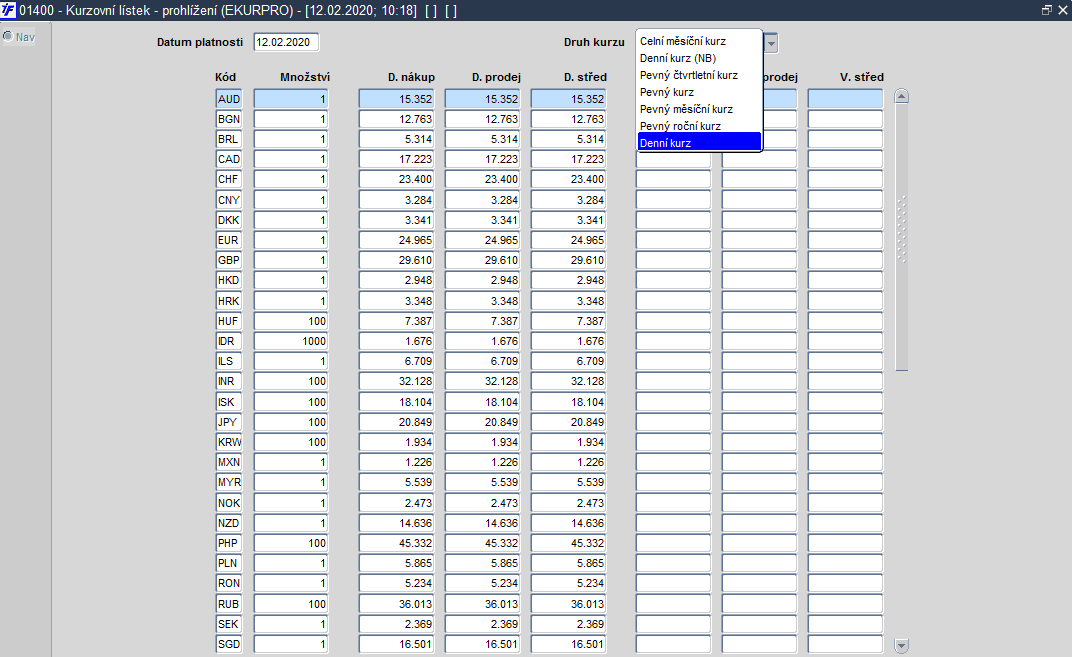Screen dimensions: 1072x657
Task: Click NZD D. prodej value 14.636
Action: (483, 523)
